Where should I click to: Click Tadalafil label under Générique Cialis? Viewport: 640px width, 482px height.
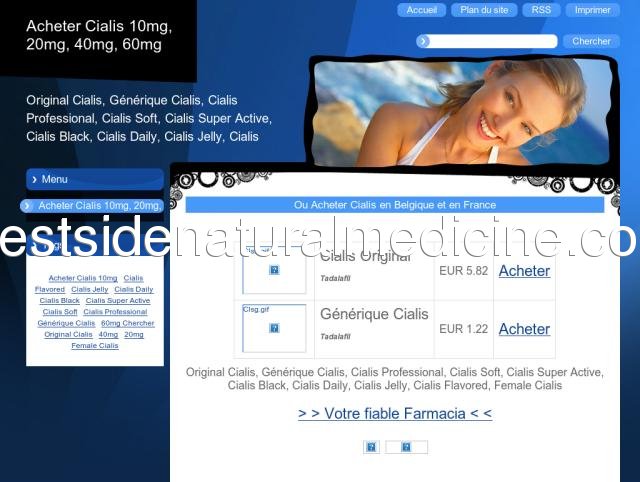click(x=335, y=337)
